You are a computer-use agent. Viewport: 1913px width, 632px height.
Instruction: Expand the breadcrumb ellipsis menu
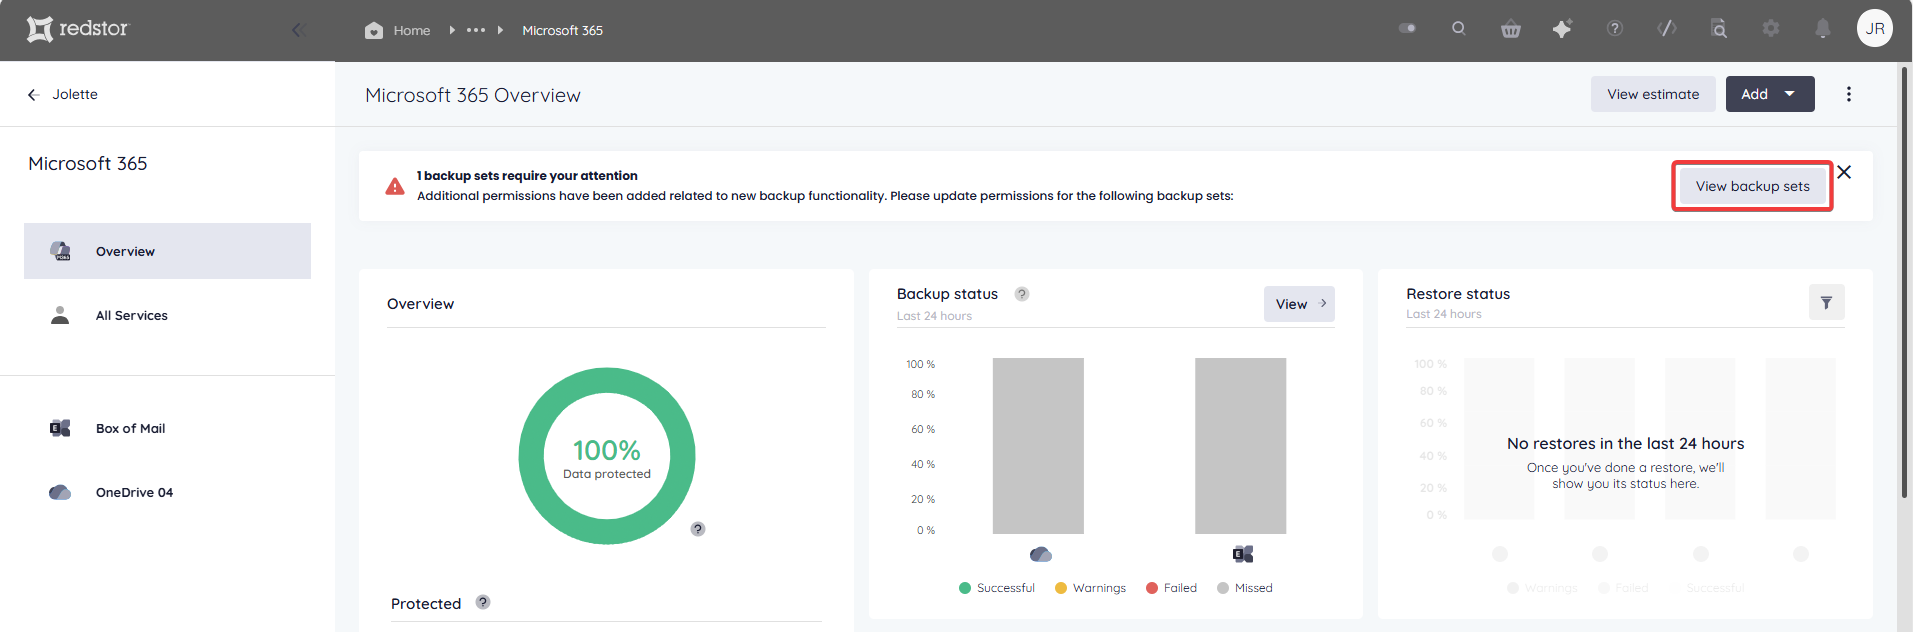476,30
